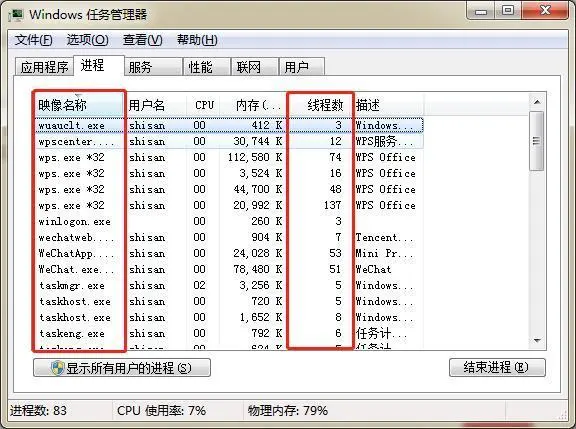
Task: Switch to the 服务 tab
Action: [154, 67]
